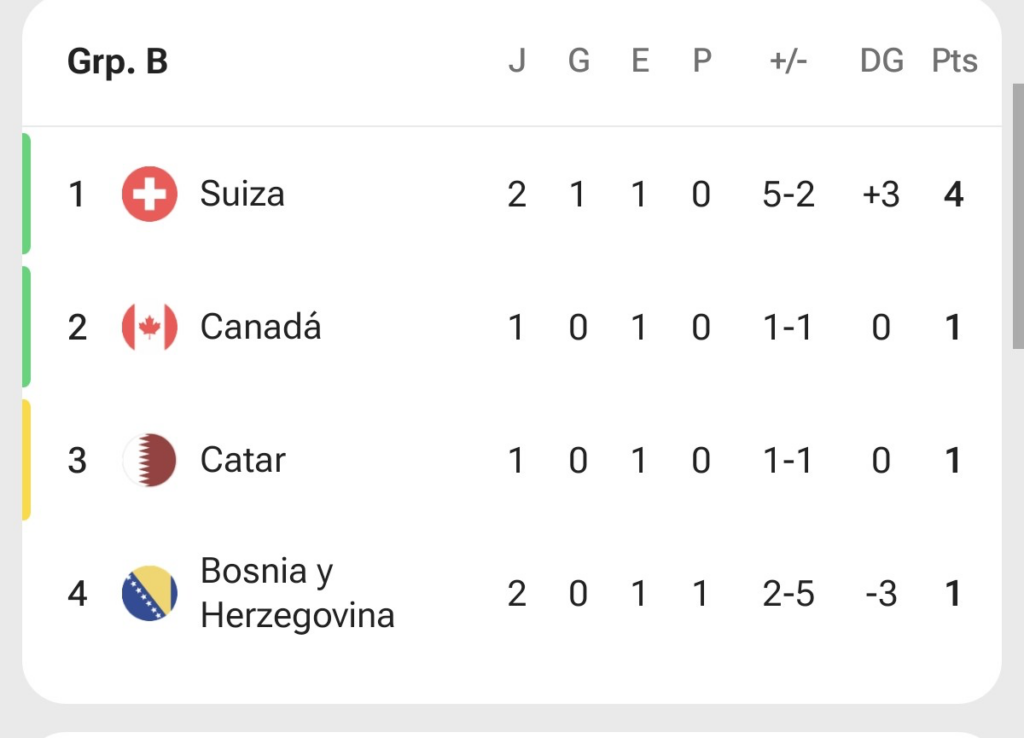This screenshot has width=1024, height=738.
Task: Open the Catar team page
Action: (x=243, y=460)
